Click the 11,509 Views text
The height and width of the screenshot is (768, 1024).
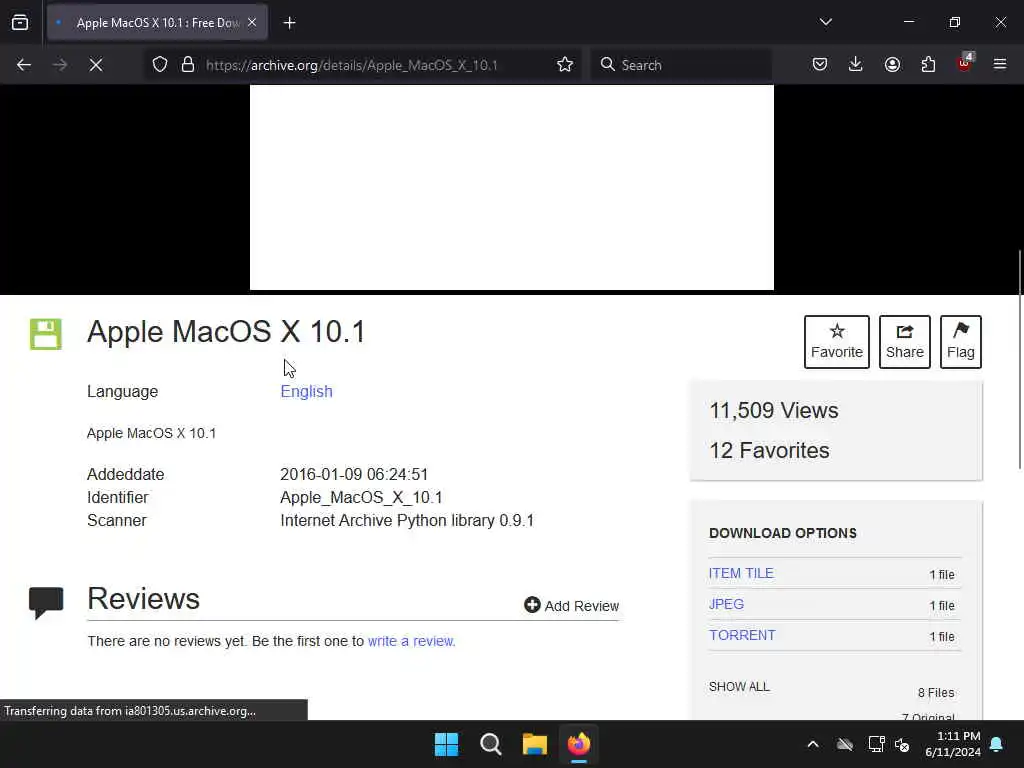(774, 410)
